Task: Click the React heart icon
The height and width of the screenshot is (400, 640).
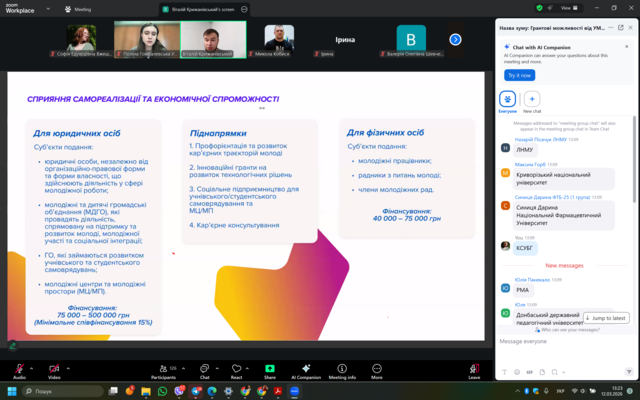Action: pyautogui.click(x=236, y=368)
